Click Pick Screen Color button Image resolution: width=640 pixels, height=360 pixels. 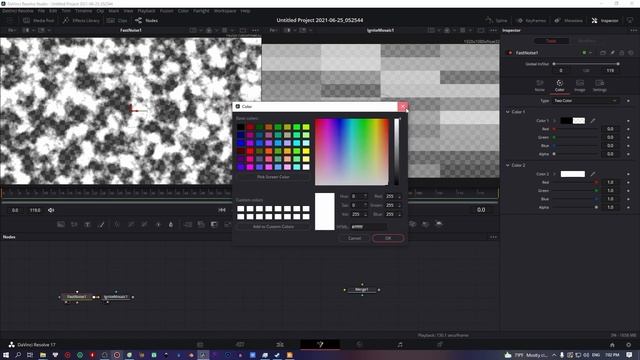273,177
